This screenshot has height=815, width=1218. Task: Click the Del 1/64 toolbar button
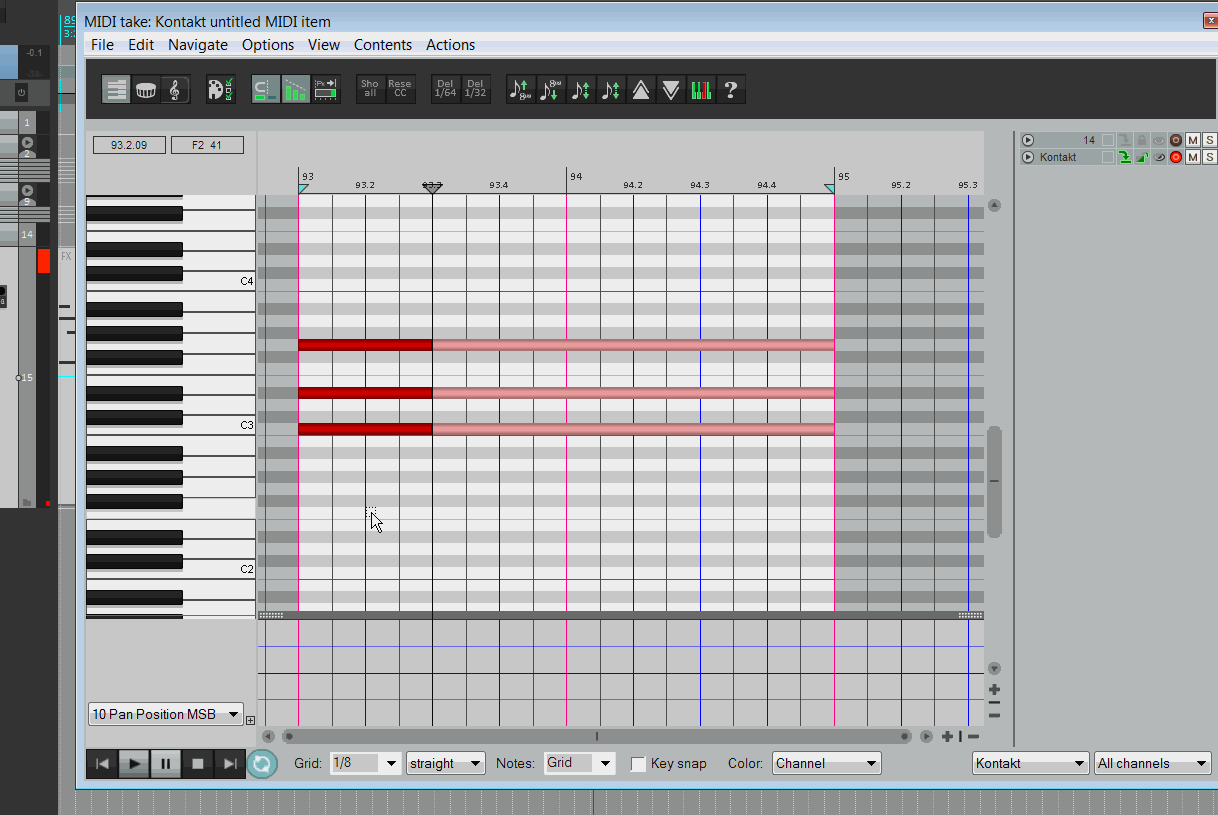click(445, 90)
